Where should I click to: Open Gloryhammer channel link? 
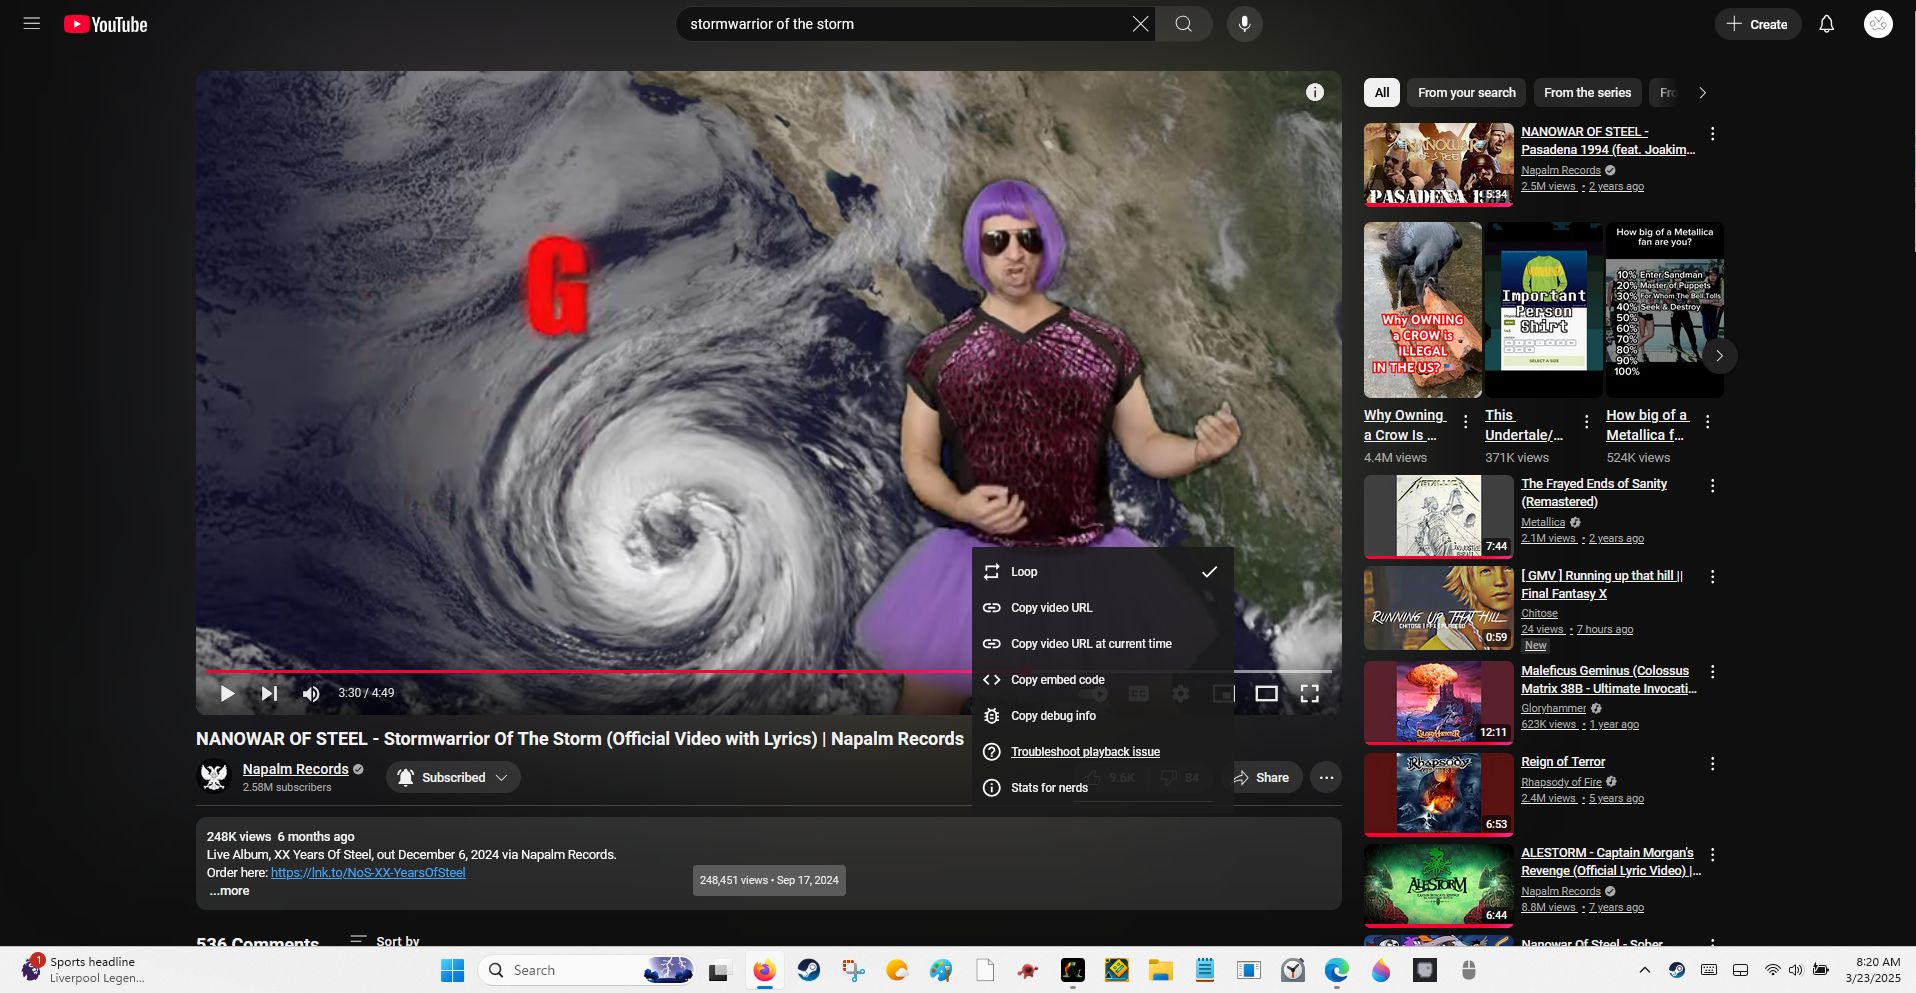[1553, 708]
